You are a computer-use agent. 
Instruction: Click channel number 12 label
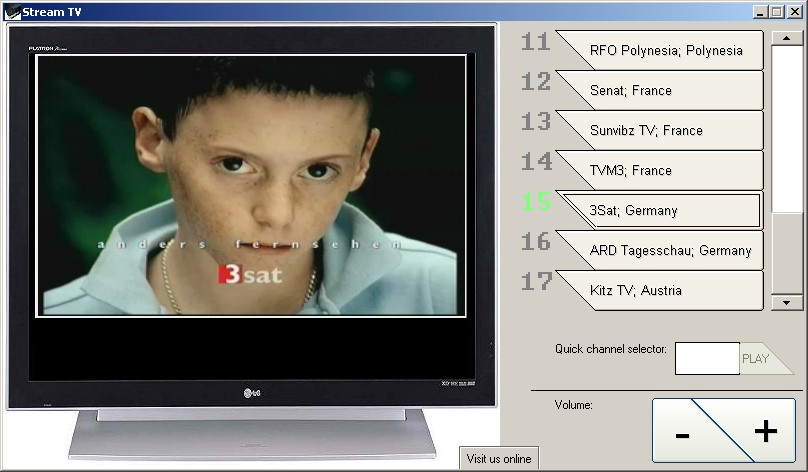(x=536, y=81)
